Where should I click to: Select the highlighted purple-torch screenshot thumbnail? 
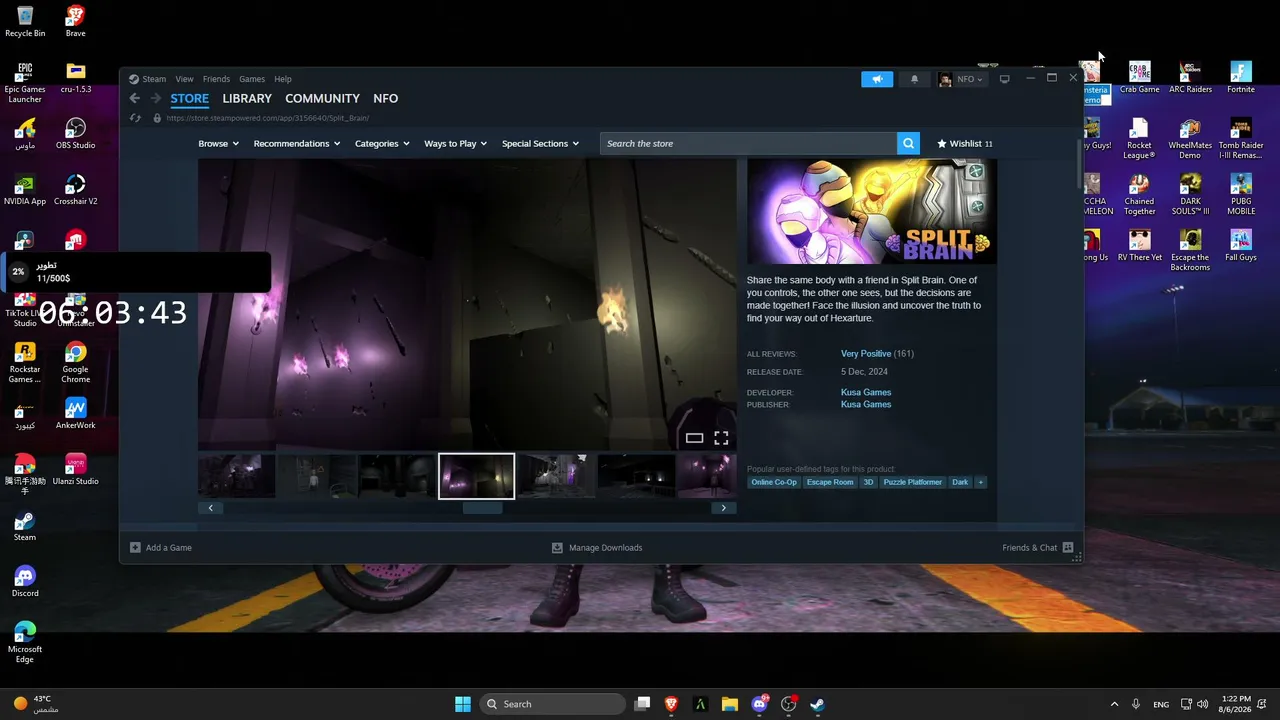477,476
